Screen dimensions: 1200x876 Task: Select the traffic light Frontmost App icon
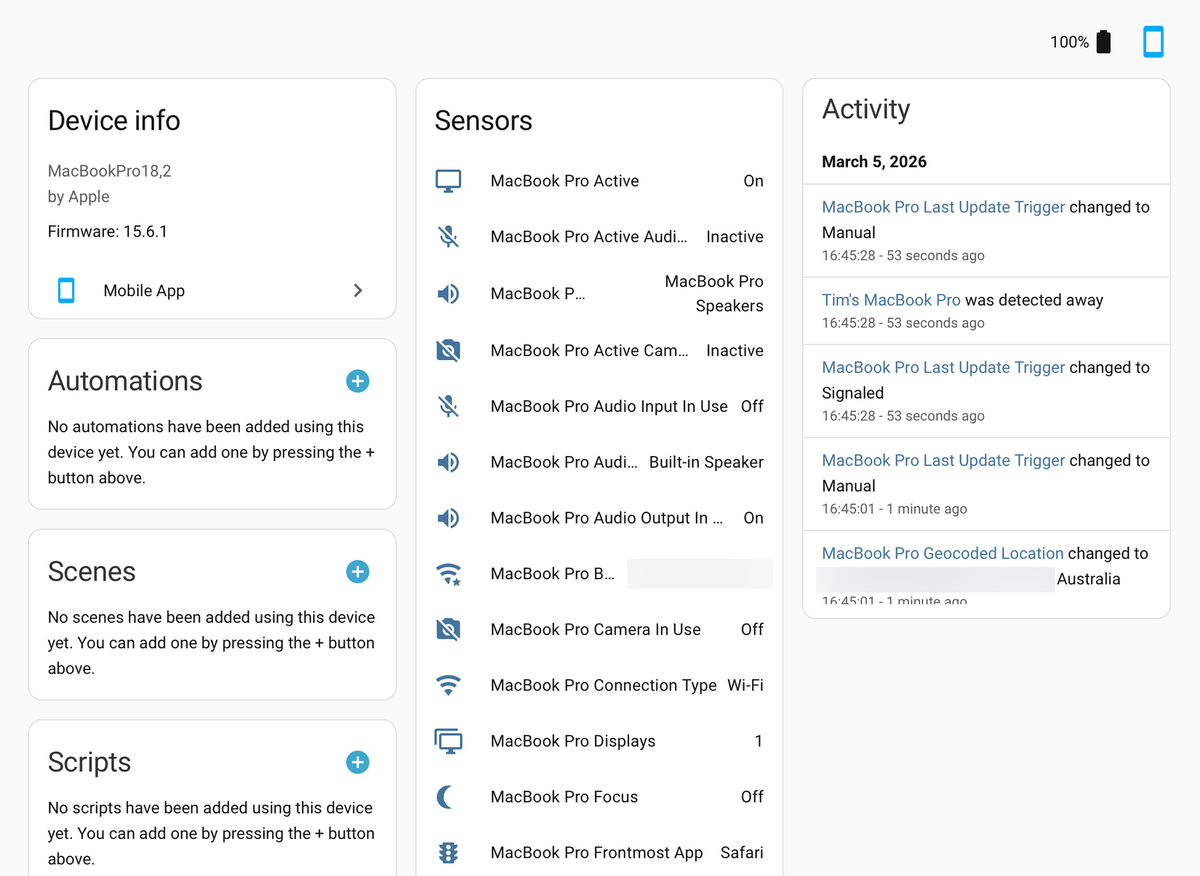448,853
